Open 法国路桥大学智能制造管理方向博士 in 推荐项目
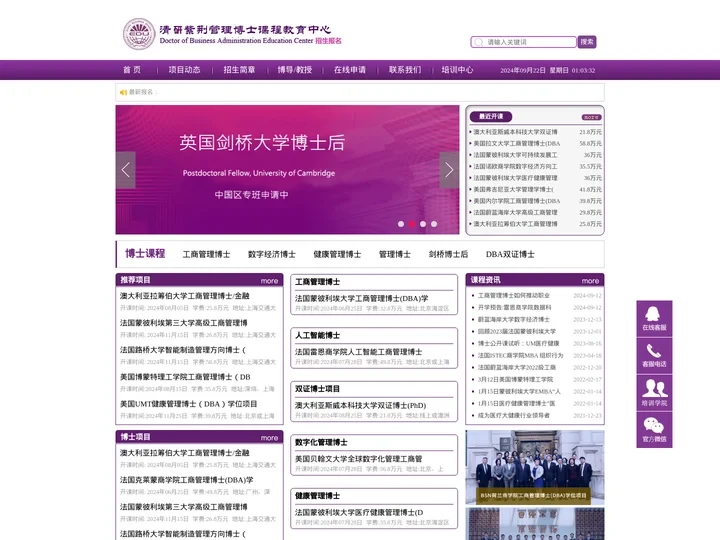This screenshot has width=720, height=540. [183, 350]
